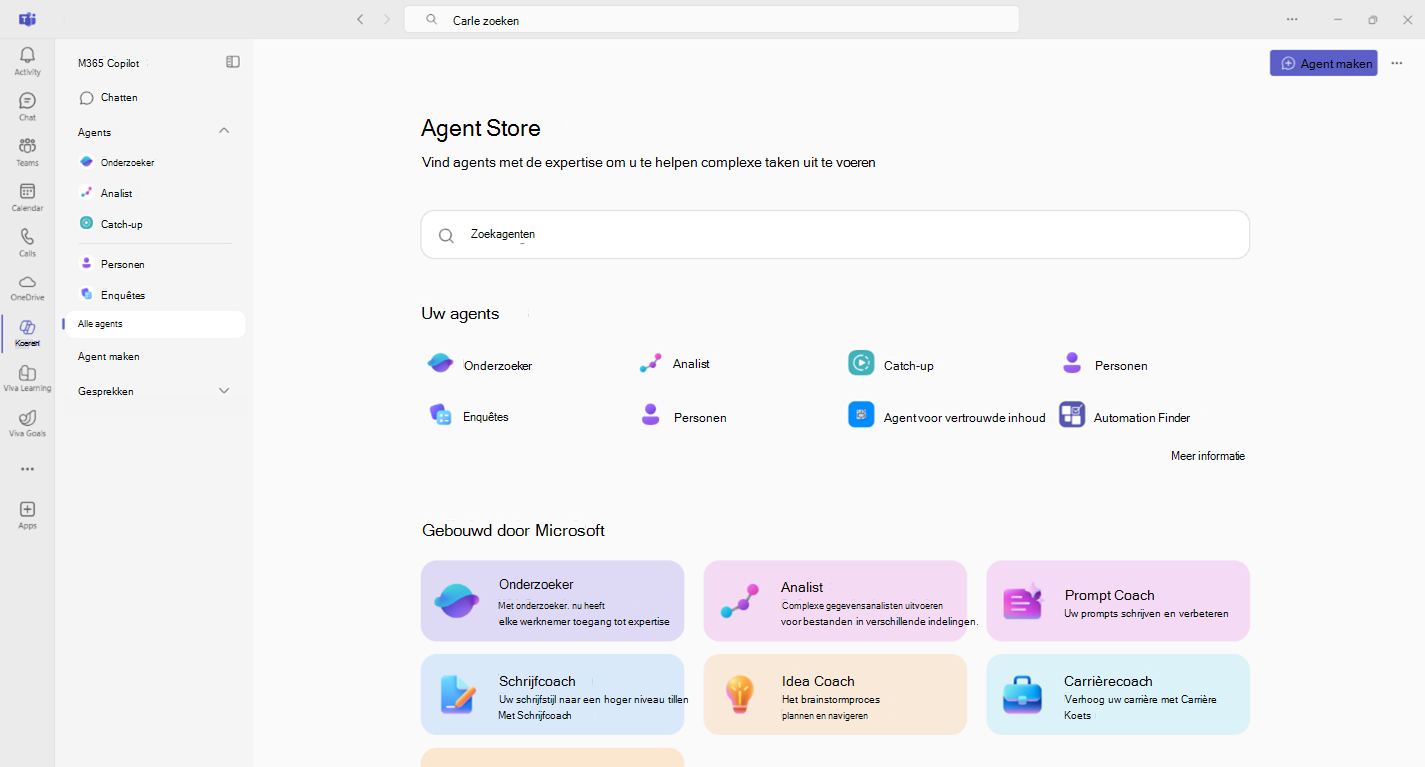Open Enquêtes under Uw agents
Viewport: 1425px width, 767px height.
(x=469, y=416)
